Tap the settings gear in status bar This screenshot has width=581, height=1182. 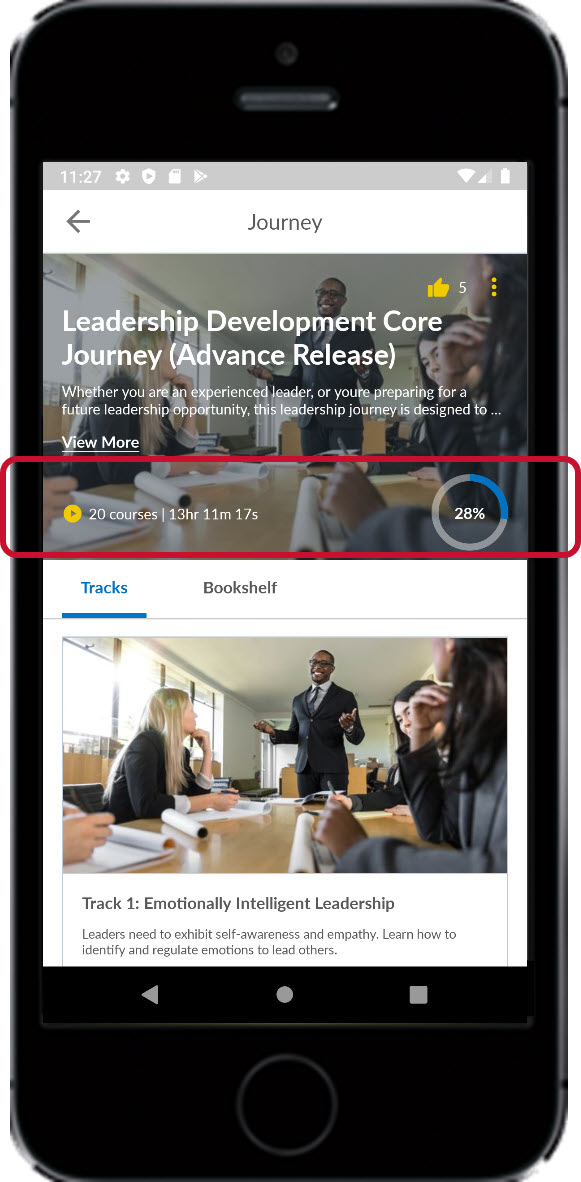pos(122,176)
